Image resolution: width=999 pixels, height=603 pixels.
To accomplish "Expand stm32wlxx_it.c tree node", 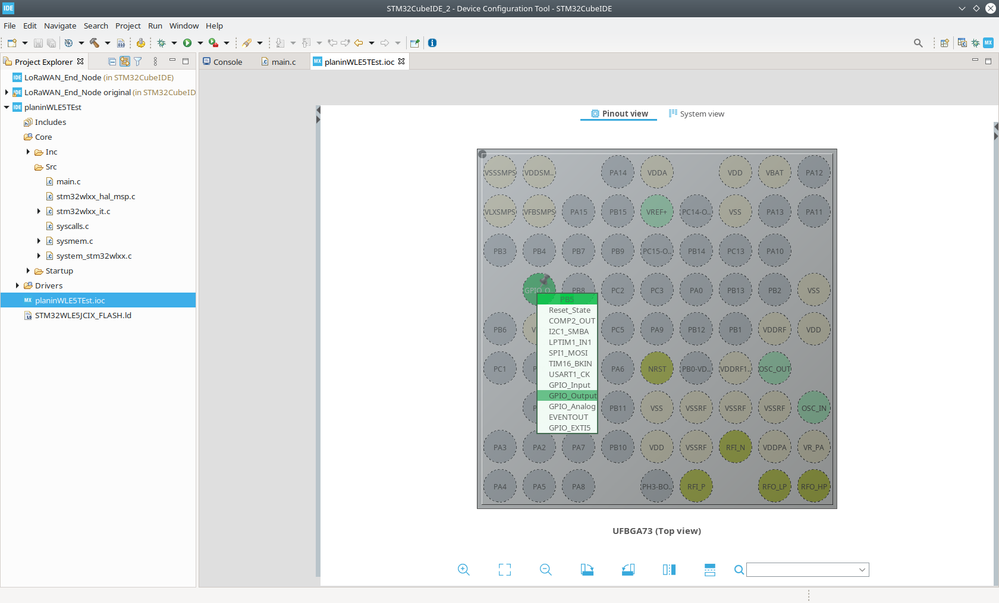I will [39, 211].
